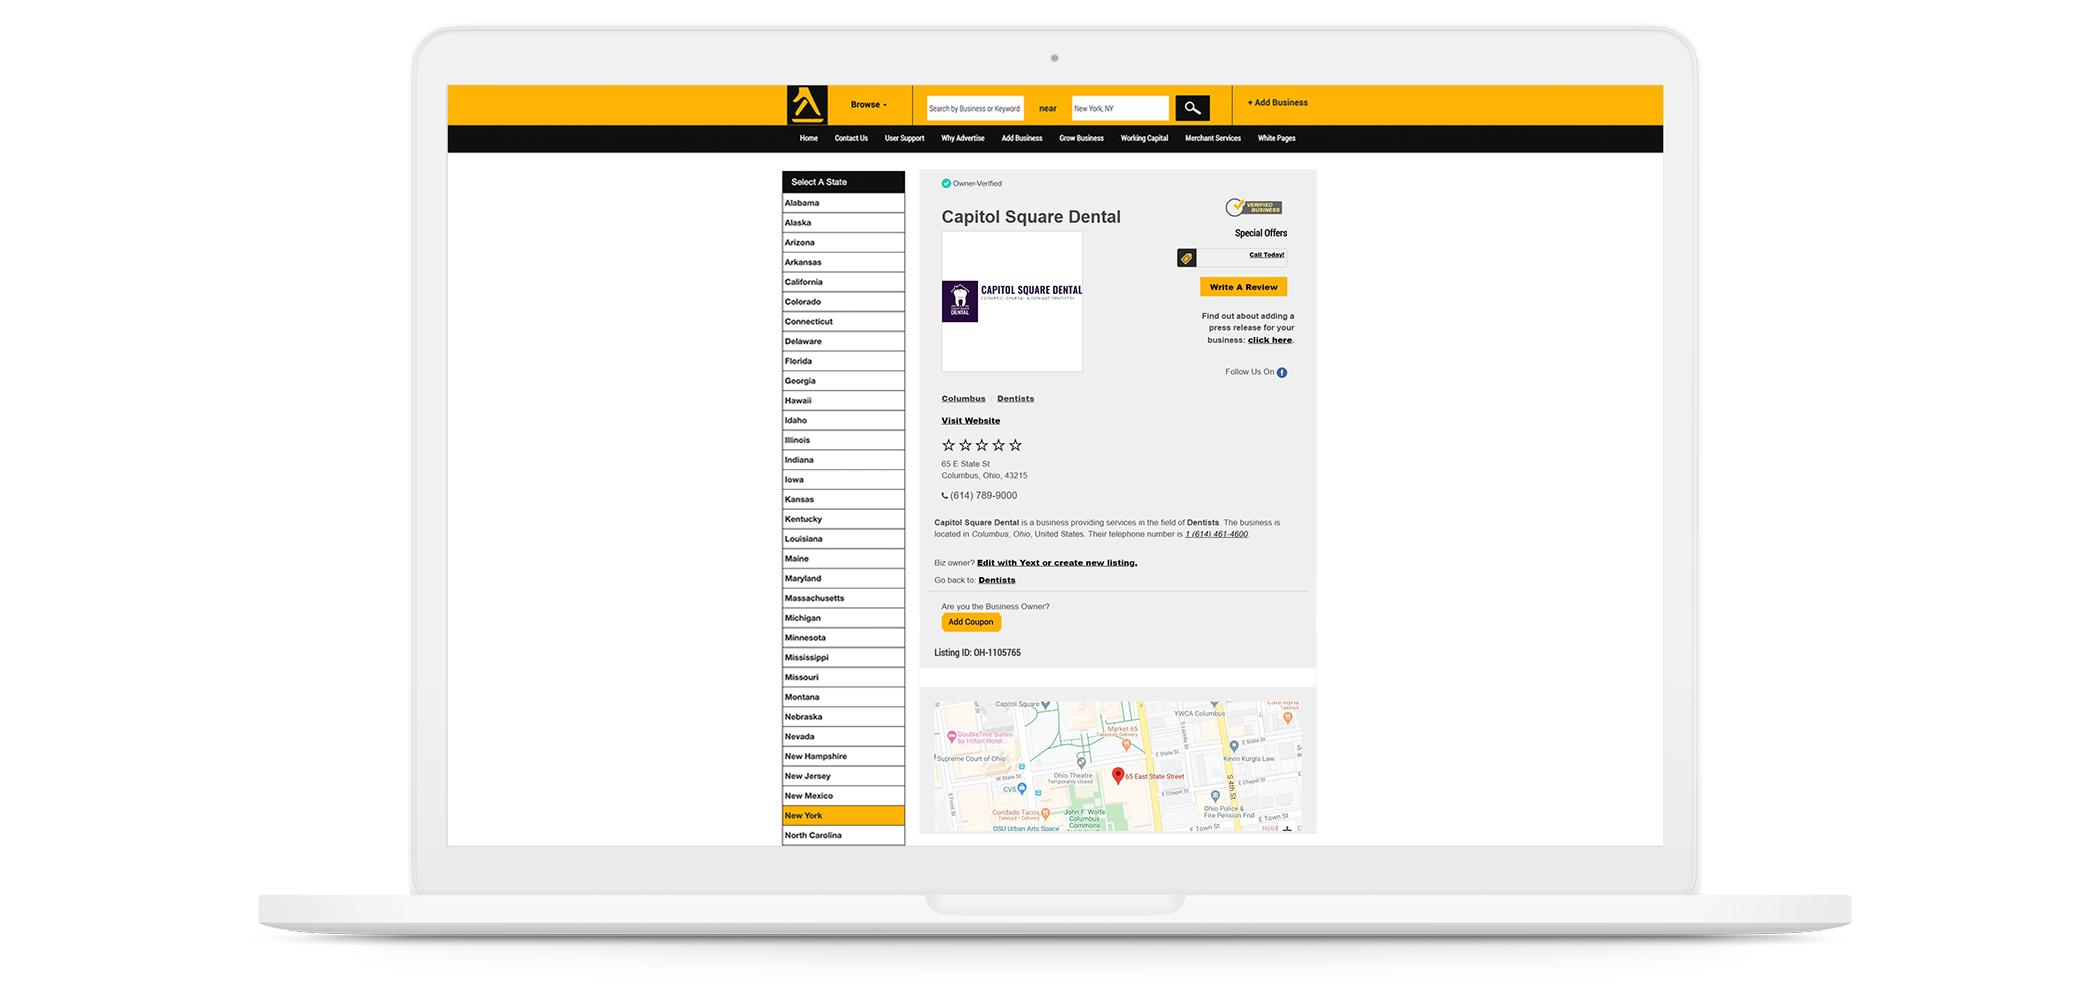Click the 1 (614) 461-4600 phone link
Viewport: 2100px width, 1000px height.
point(1216,534)
